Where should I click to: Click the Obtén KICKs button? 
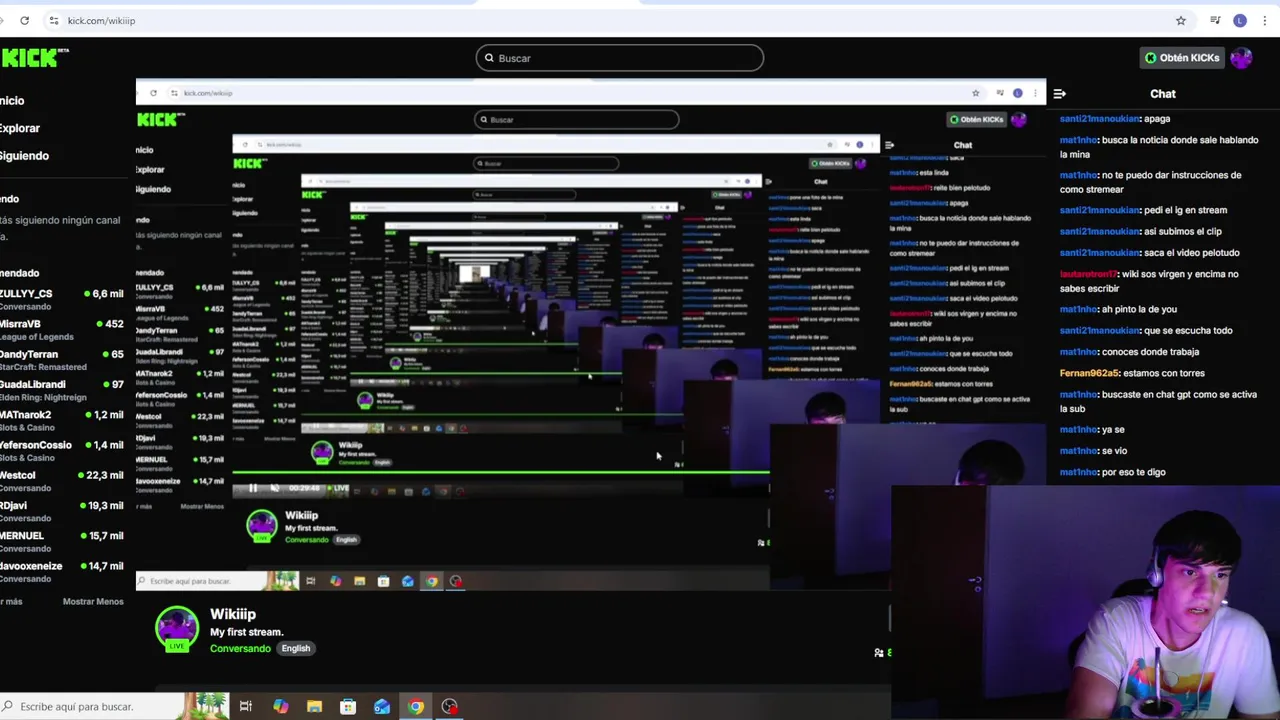1182,58
